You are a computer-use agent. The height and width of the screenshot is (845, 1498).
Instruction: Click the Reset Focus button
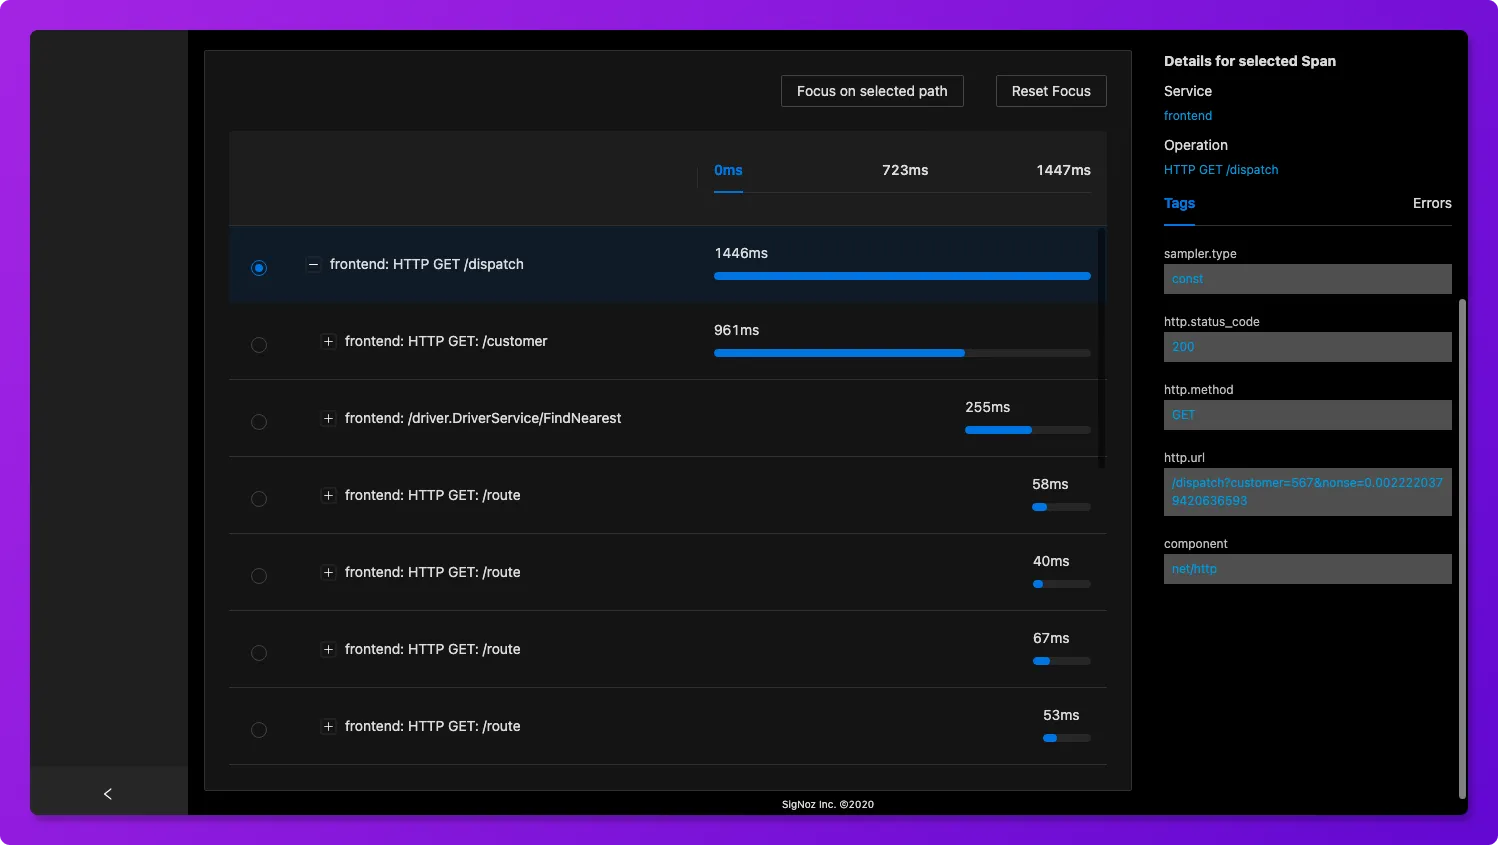pos(1051,91)
